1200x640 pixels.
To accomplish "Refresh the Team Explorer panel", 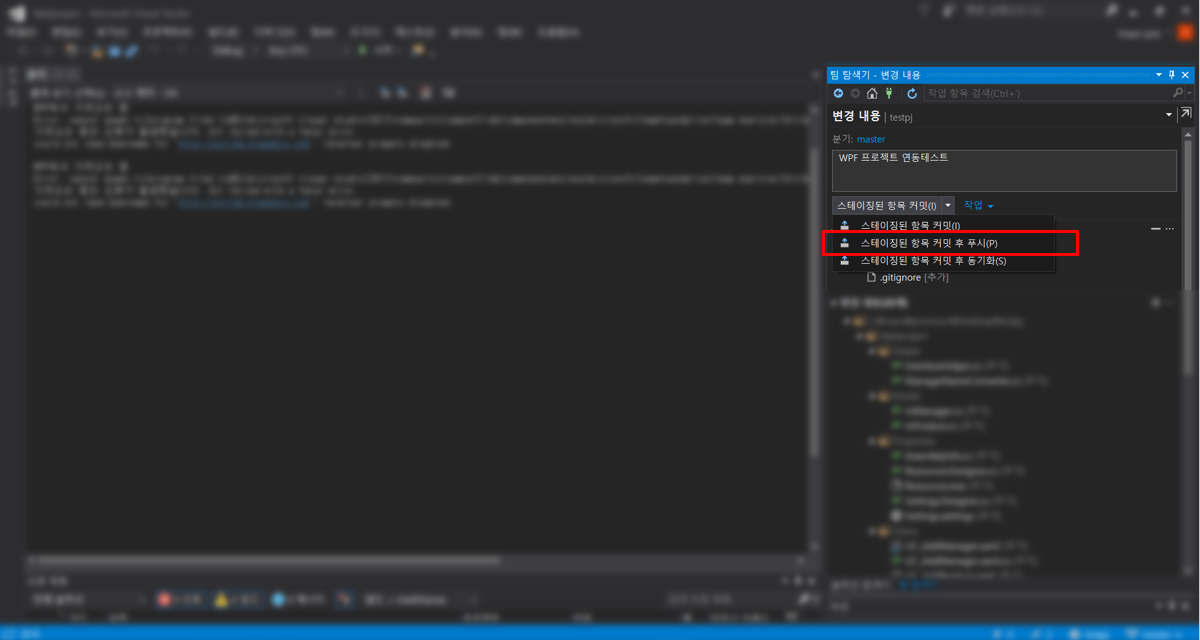I will (x=912, y=93).
